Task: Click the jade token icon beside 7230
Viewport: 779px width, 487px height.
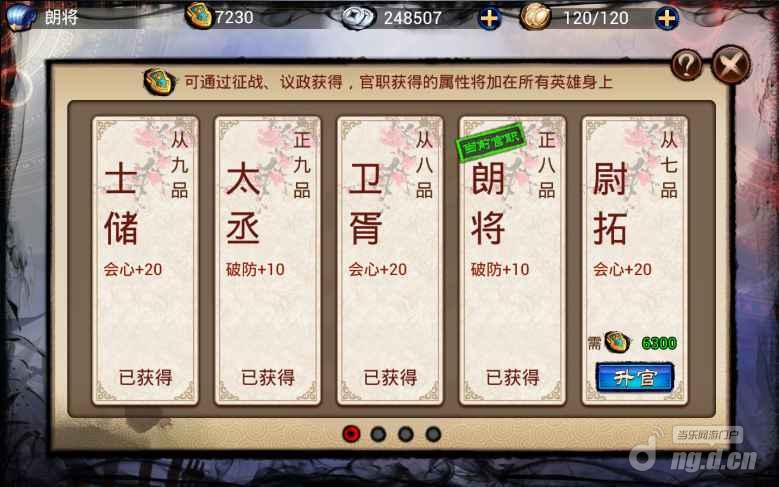Action: [198, 16]
